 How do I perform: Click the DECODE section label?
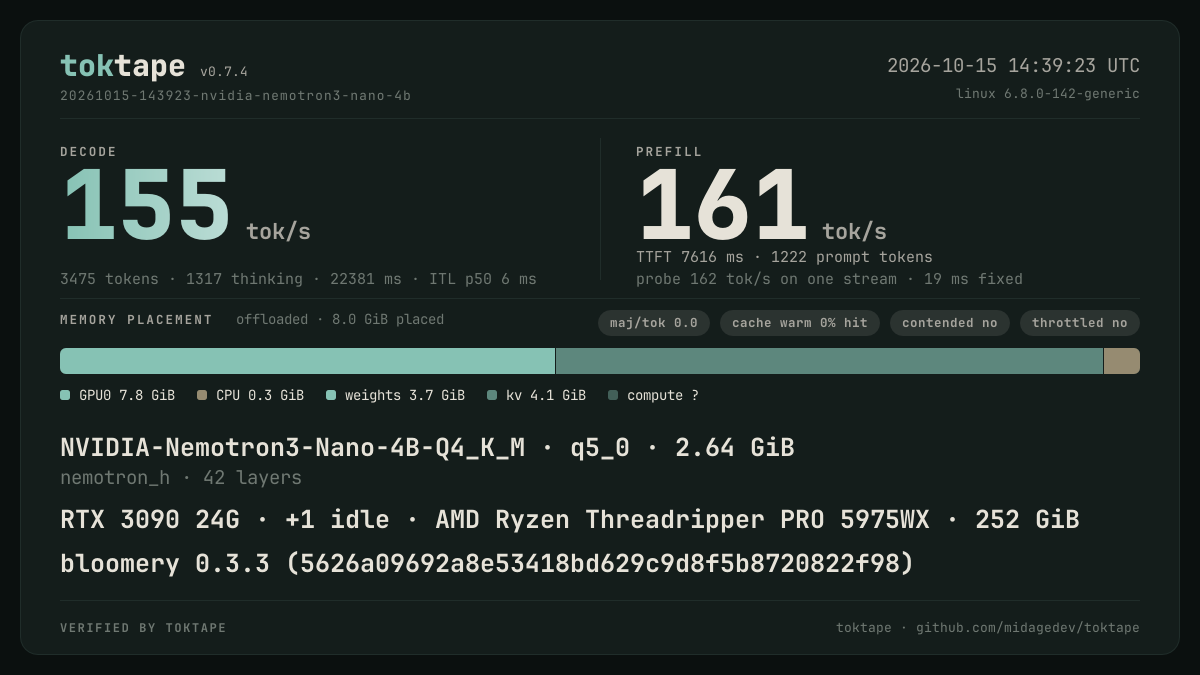(x=88, y=152)
